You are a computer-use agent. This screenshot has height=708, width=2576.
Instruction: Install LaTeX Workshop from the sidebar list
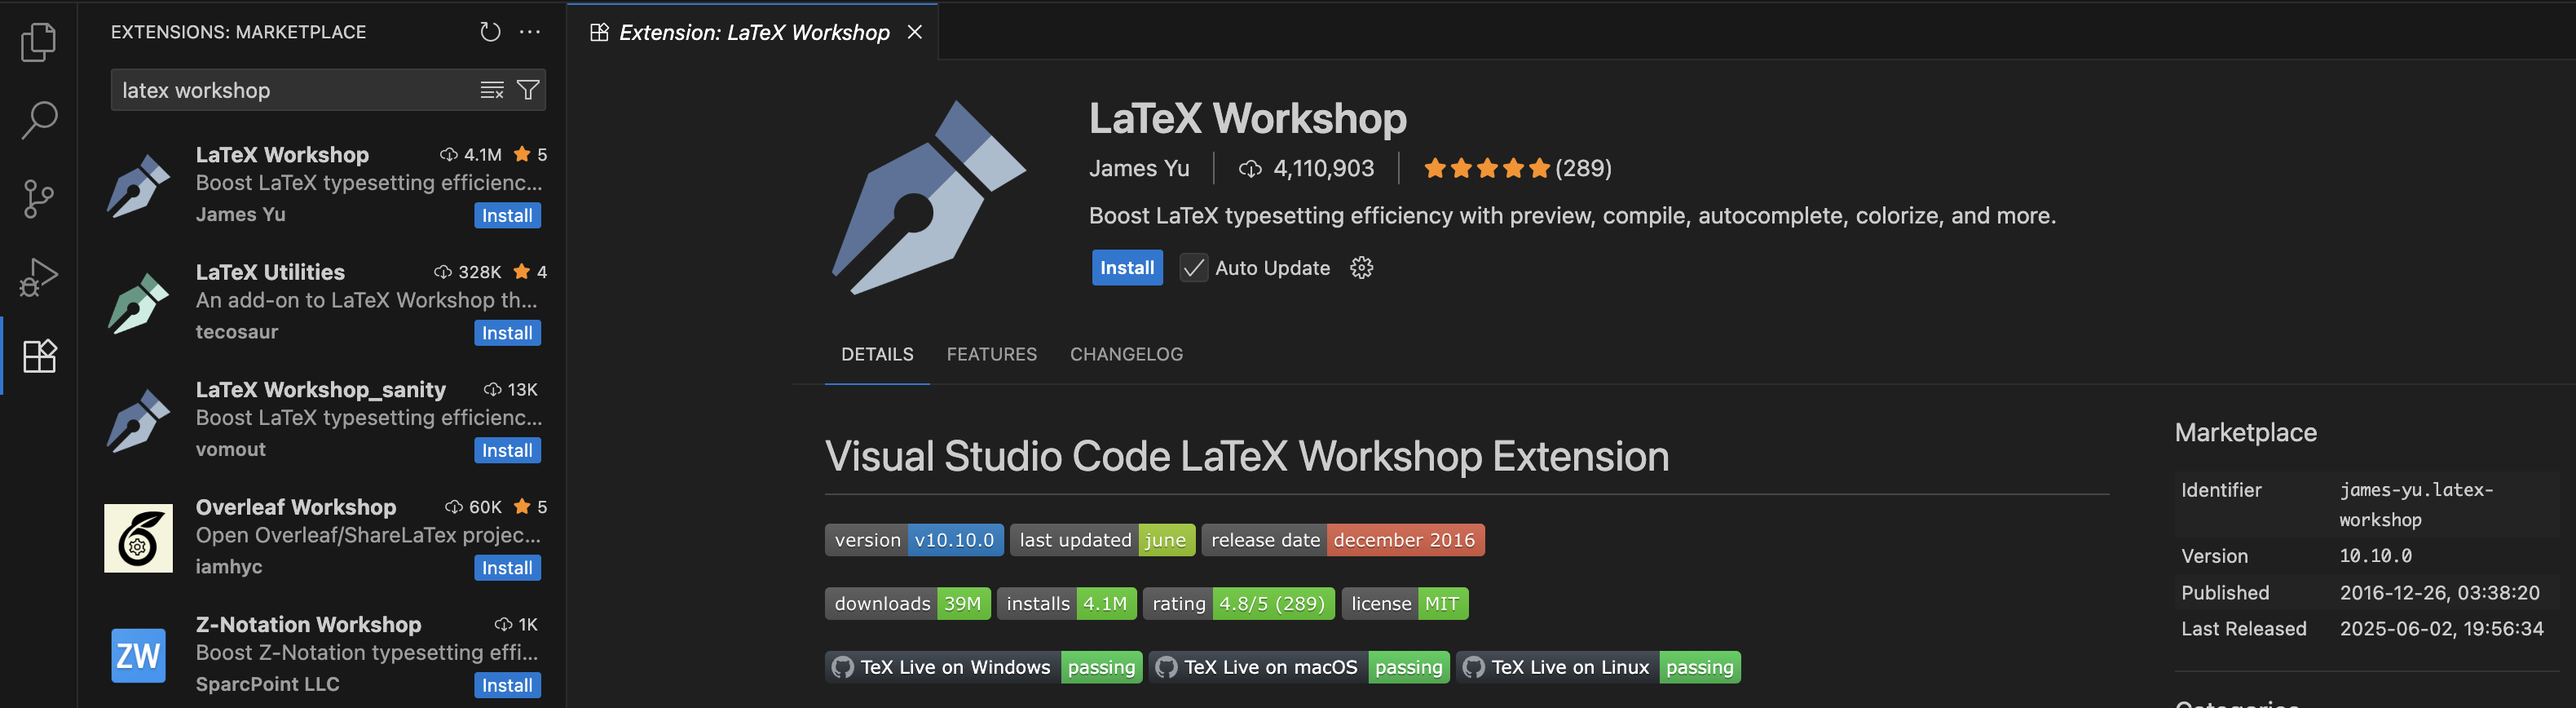[x=507, y=215]
